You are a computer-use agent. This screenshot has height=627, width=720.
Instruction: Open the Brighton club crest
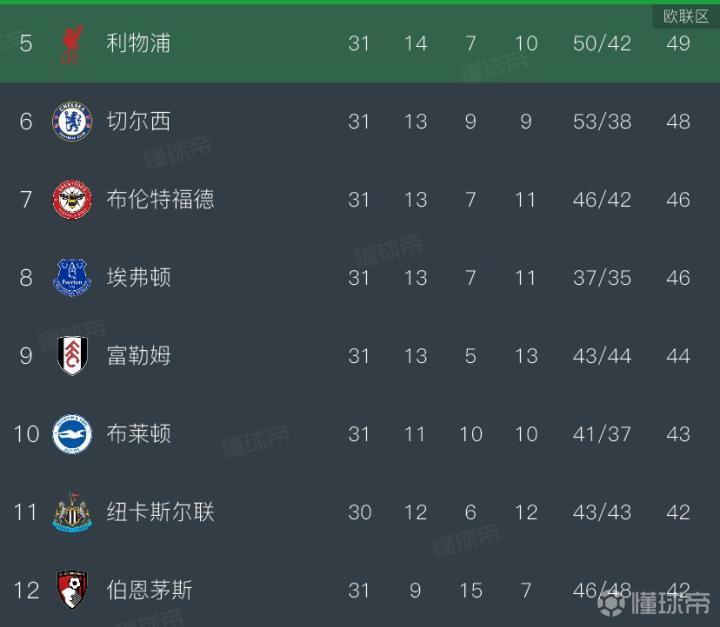72,434
